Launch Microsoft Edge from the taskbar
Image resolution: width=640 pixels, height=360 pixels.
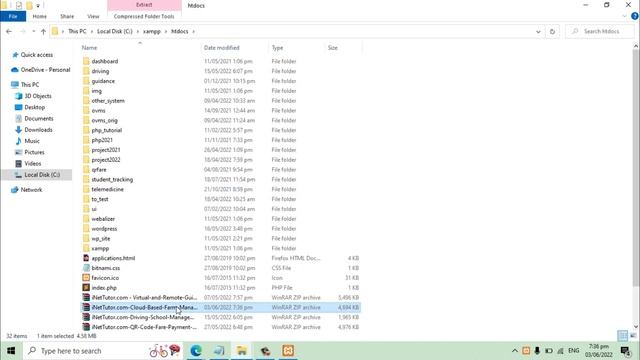click(196, 351)
